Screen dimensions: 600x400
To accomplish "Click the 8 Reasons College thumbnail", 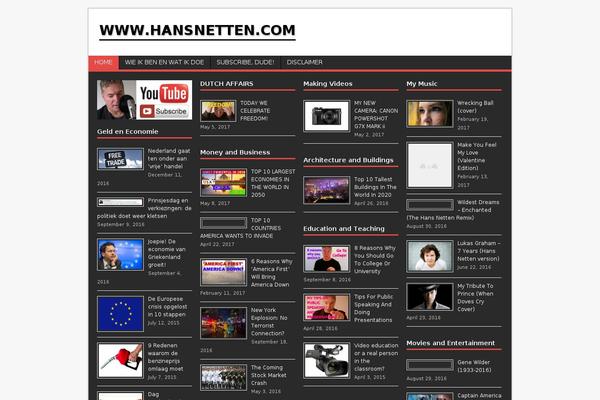I will click(326, 258).
